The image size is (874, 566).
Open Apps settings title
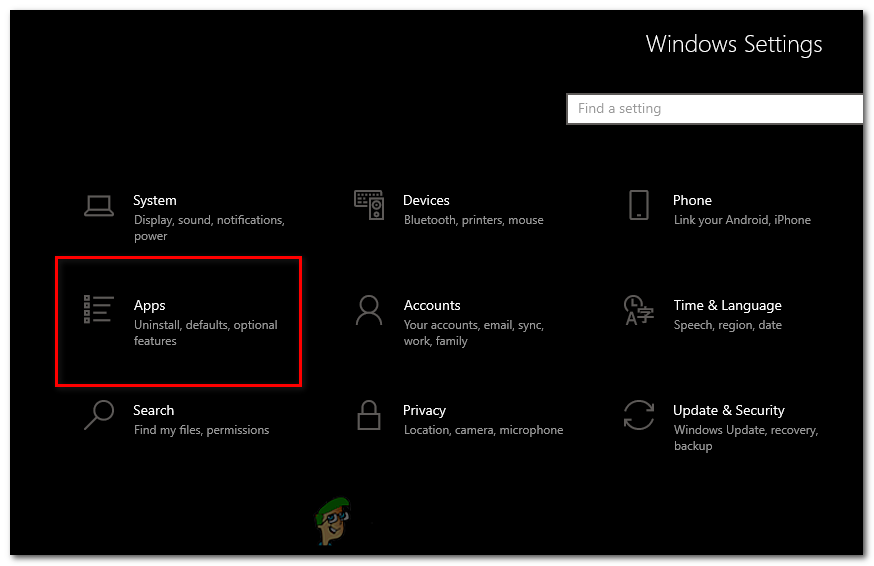coord(149,306)
